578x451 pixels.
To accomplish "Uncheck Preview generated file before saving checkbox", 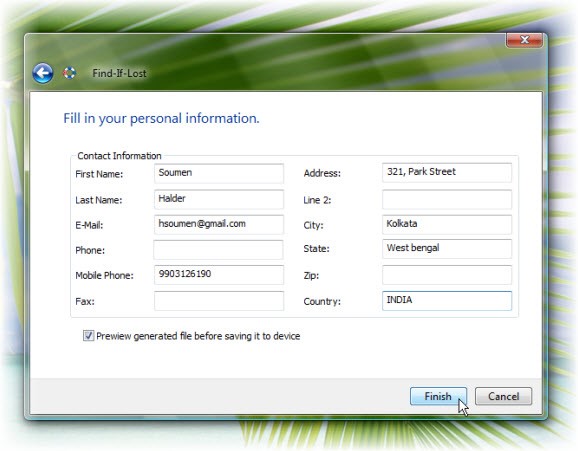I will pyautogui.click(x=88, y=336).
